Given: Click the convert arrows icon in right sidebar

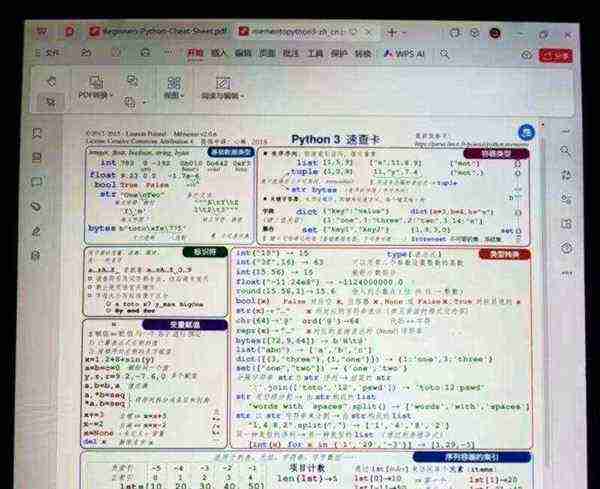Looking at the screenshot, I should (x=566, y=176).
